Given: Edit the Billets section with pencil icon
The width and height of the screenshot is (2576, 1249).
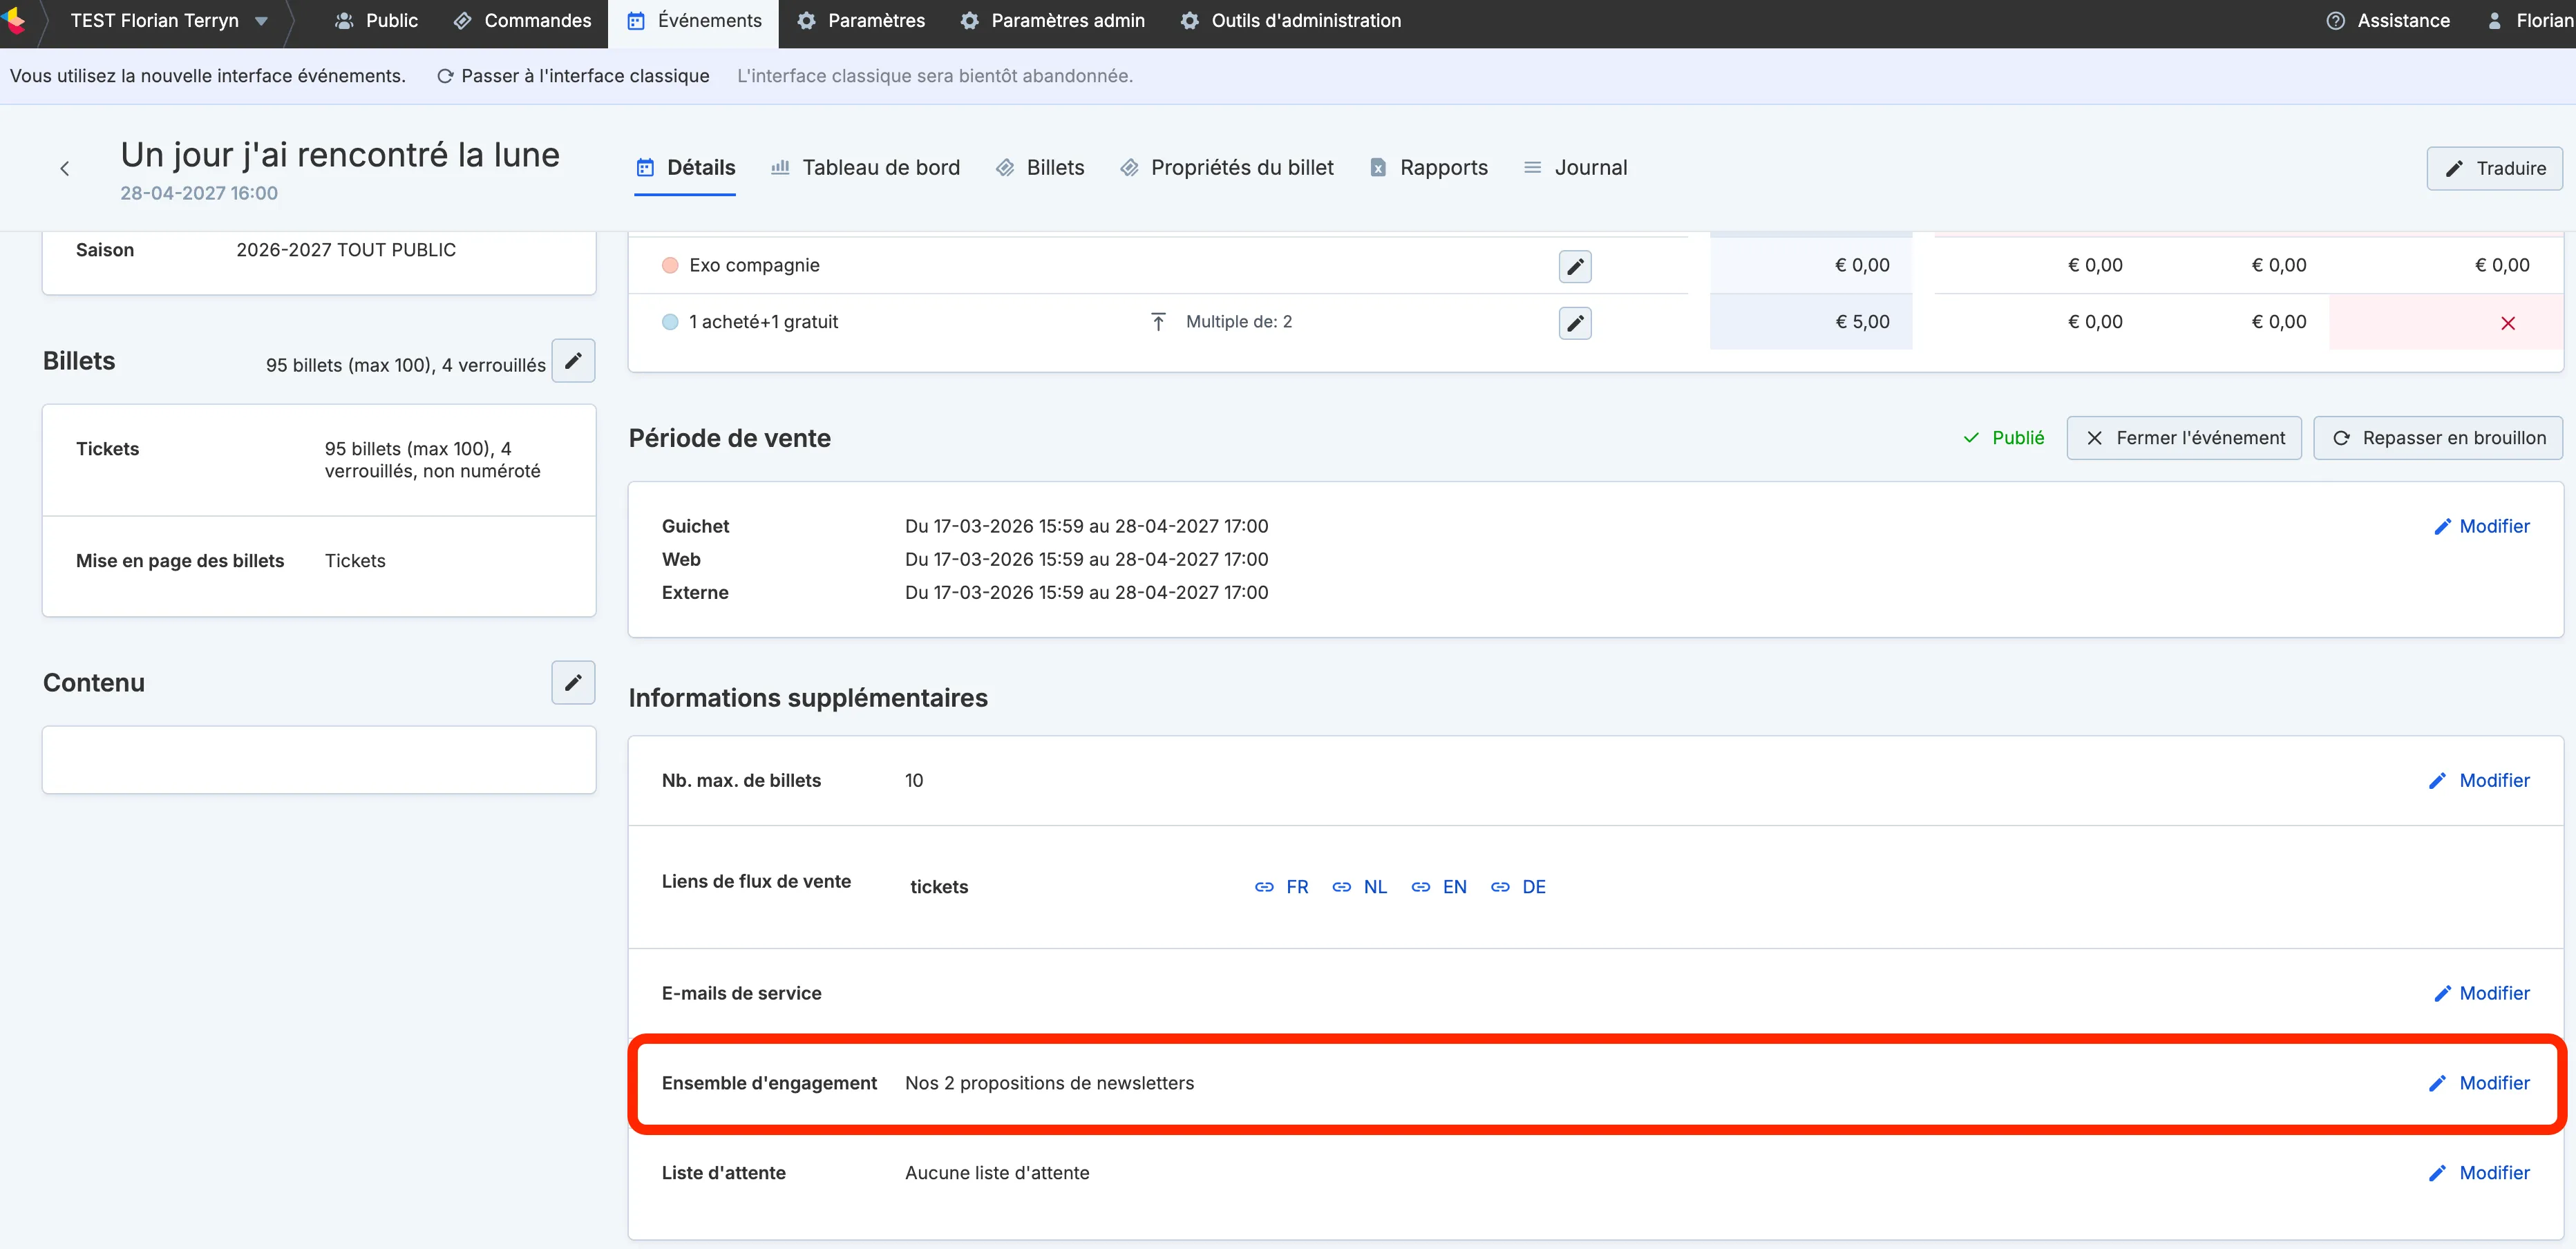Looking at the screenshot, I should [x=573, y=361].
